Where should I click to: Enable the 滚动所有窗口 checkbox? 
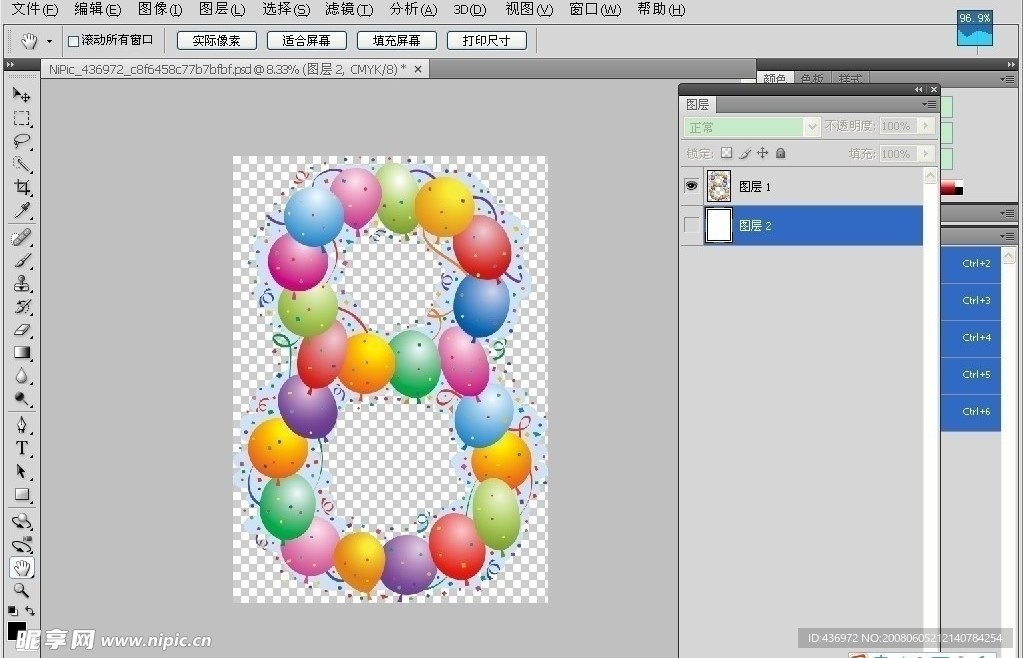[x=74, y=41]
